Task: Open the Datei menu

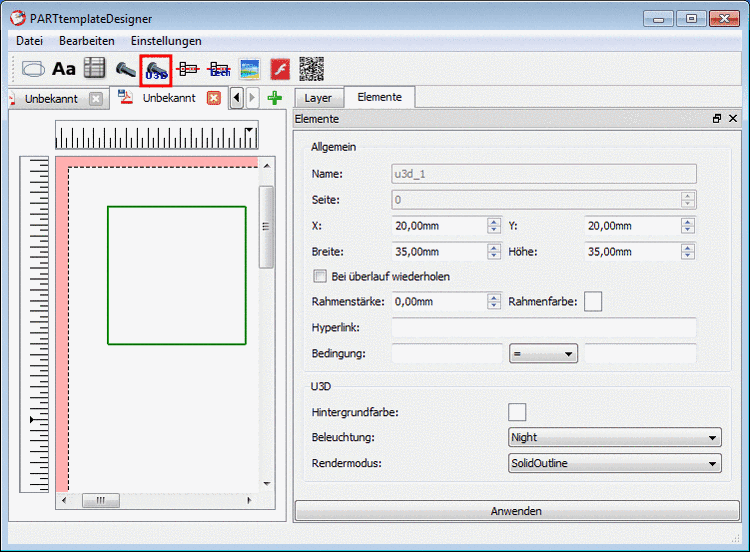Action: [x=29, y=41]
